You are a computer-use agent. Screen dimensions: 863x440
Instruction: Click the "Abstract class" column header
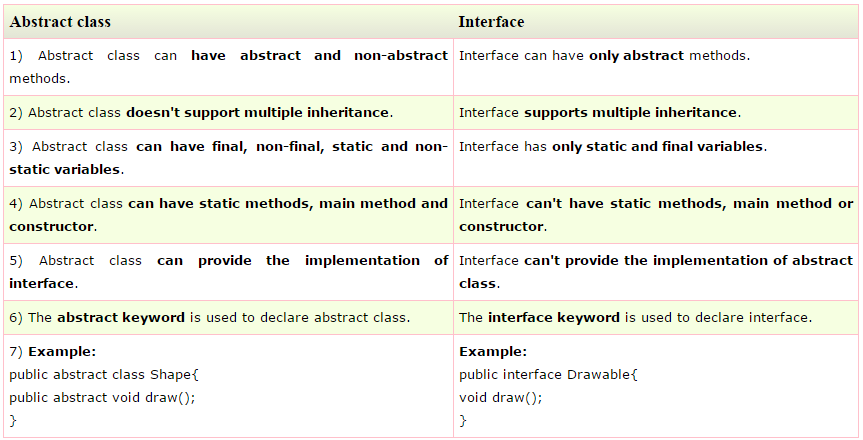pos(60,21)
